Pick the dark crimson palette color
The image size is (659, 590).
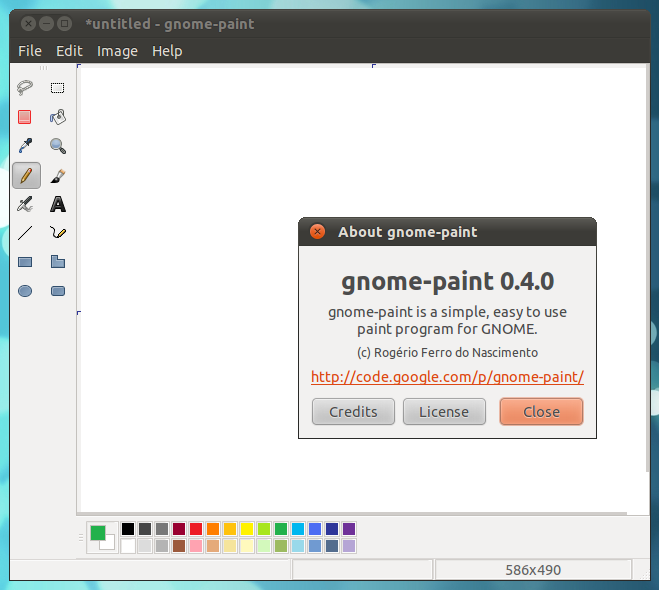coord(179,529)
